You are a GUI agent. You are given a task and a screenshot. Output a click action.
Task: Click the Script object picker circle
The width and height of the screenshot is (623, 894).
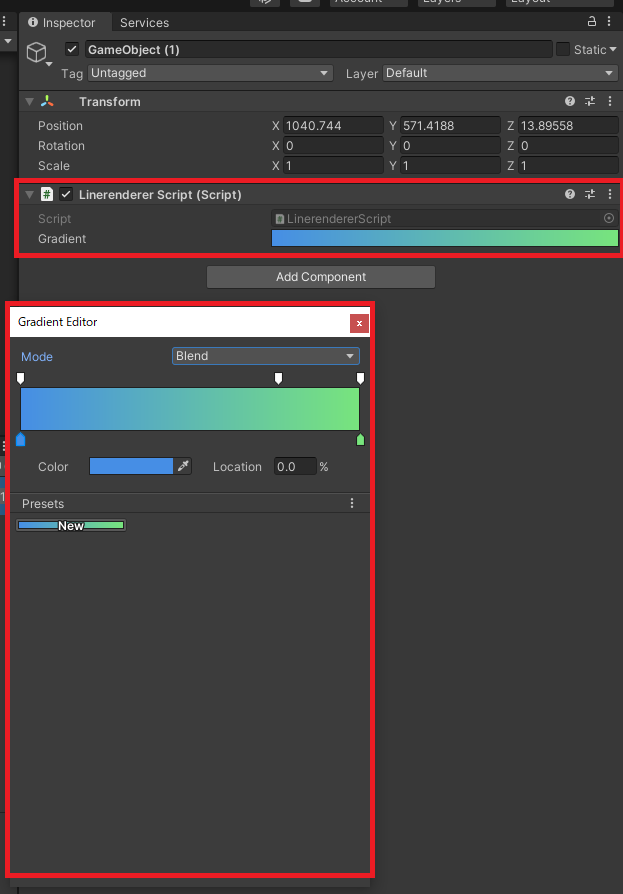(x=609, y=218)
